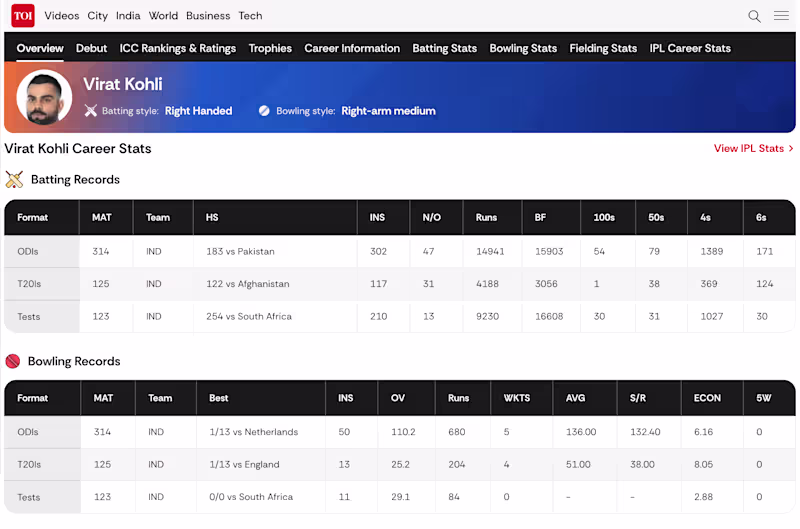Click Virat Kohli's profile photo
Viewport: 800px width, 529px height.
[44, 97]
